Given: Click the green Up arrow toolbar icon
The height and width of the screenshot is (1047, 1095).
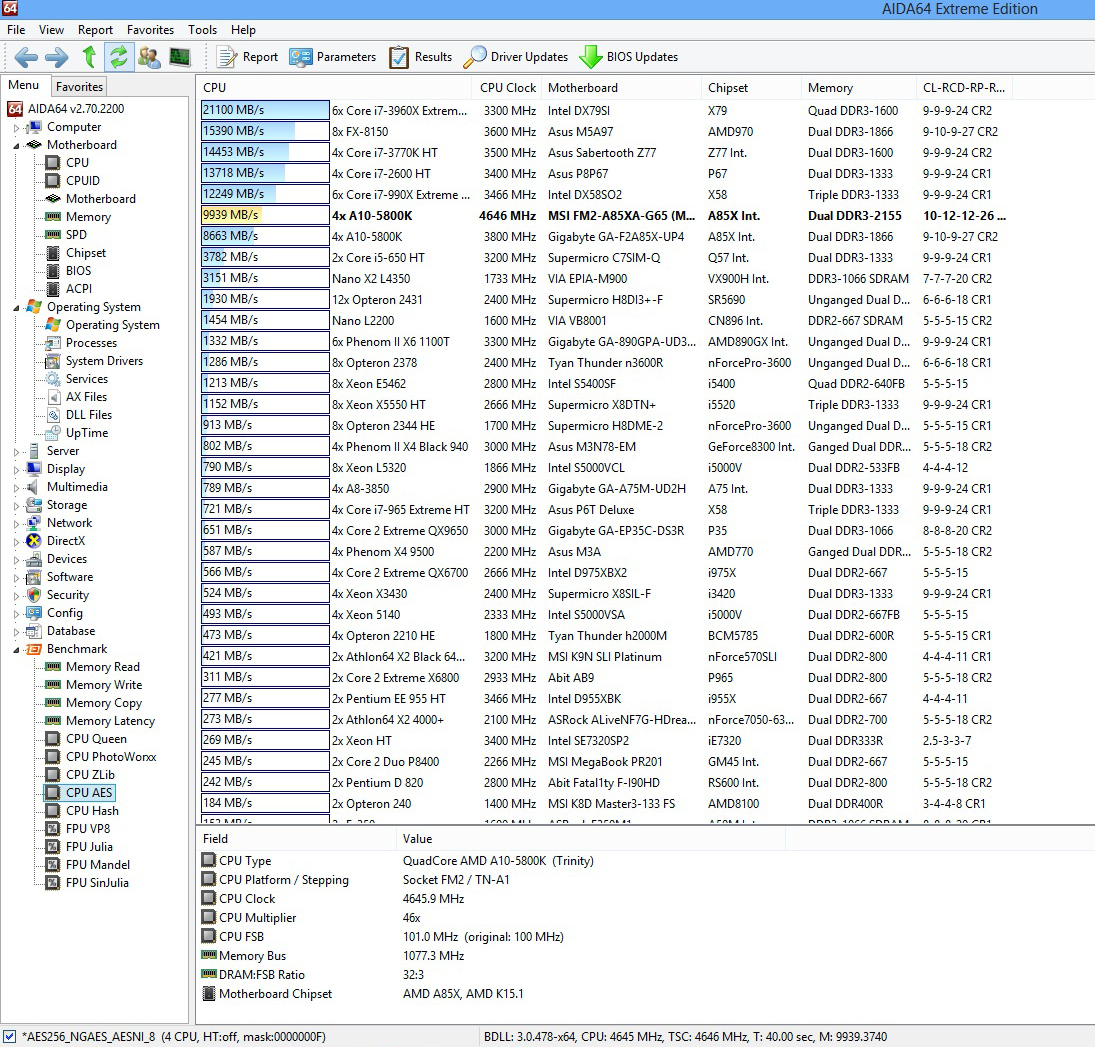Looking at the screenshot, I should pyautogui.click(x=89, y=57).
